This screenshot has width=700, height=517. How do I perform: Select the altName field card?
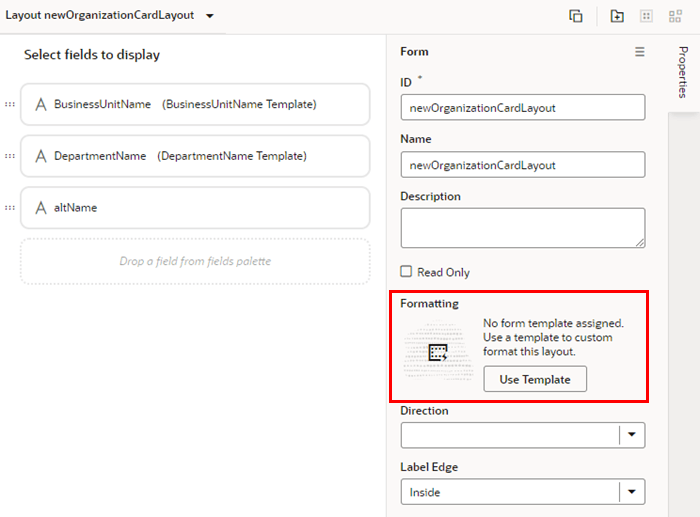195,208
